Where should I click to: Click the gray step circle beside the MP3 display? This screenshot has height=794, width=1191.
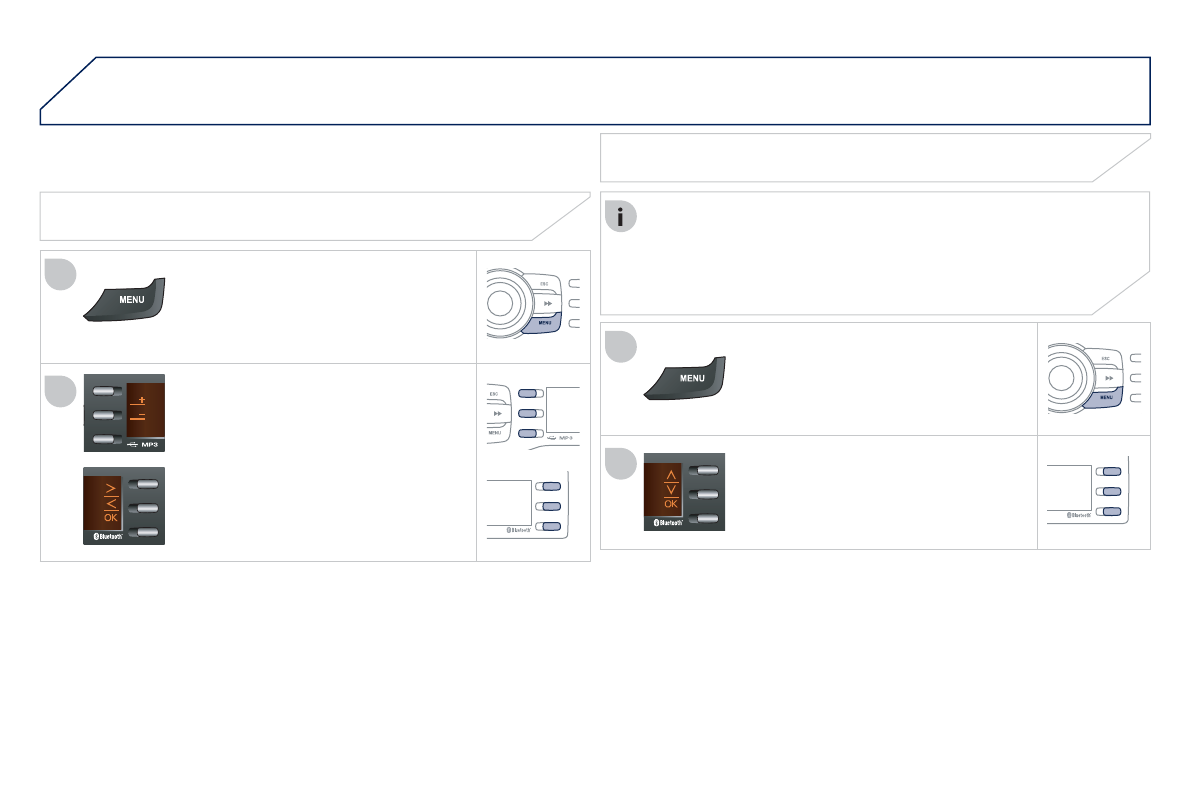[61, 391]
